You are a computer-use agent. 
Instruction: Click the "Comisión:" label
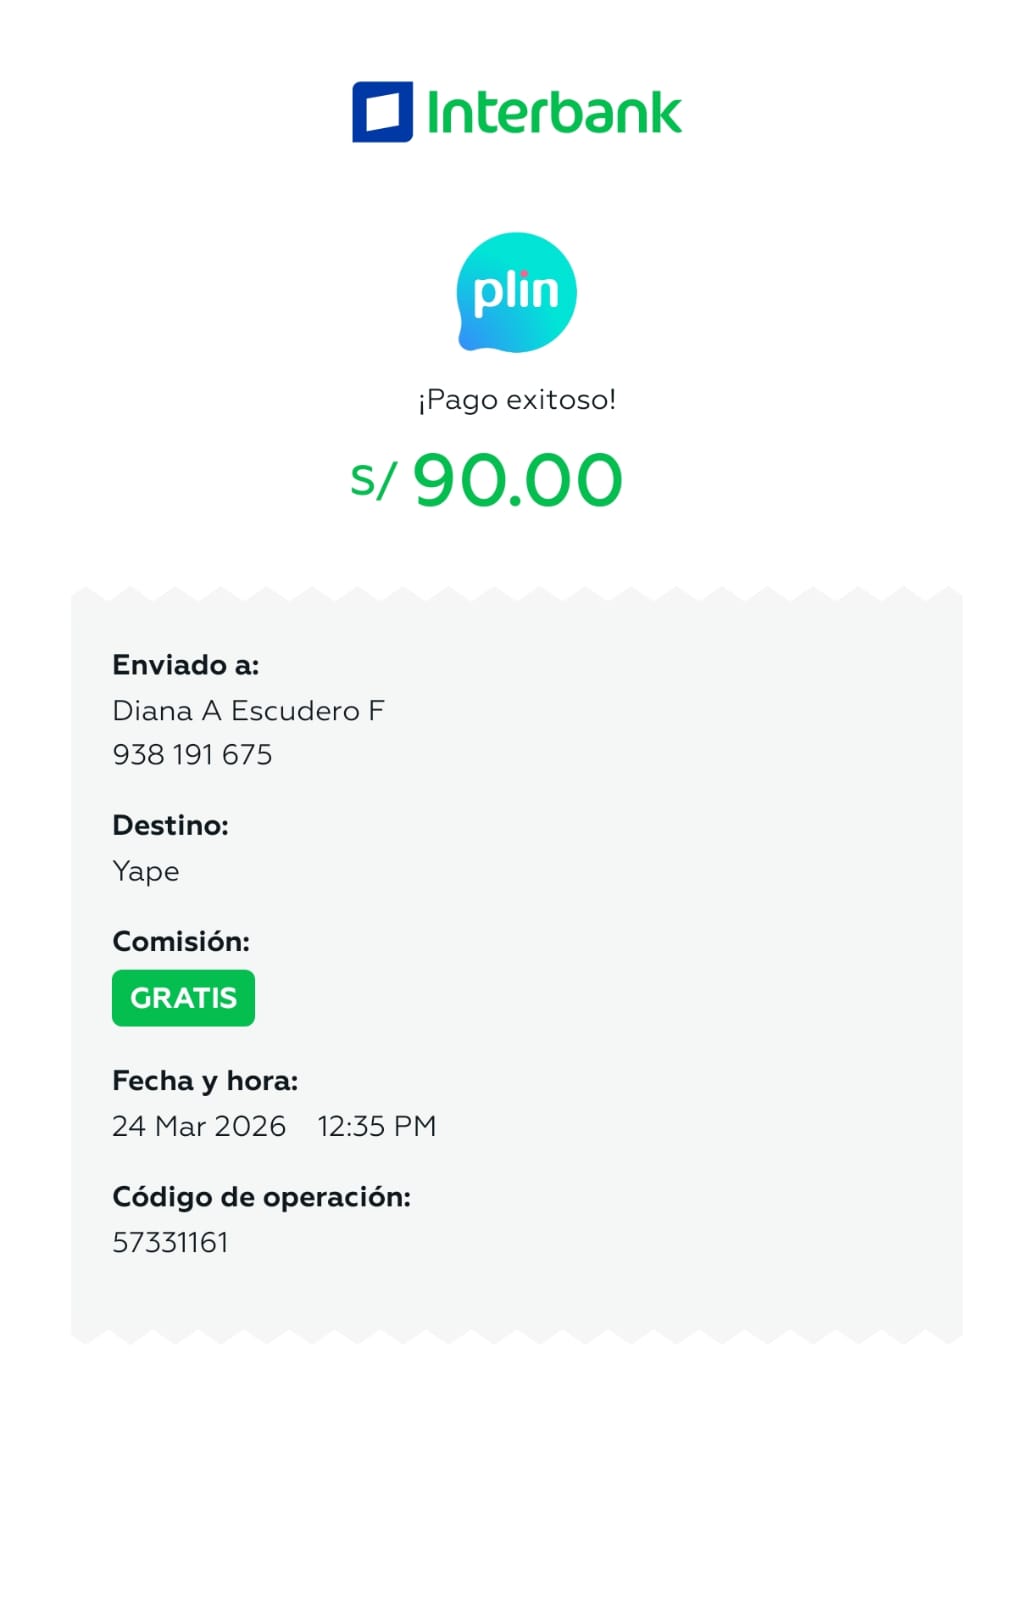click(x=181, y=941)
